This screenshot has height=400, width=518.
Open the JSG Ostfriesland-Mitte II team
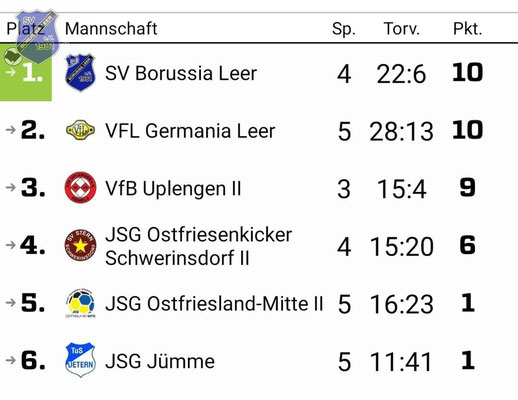point(214,304)
